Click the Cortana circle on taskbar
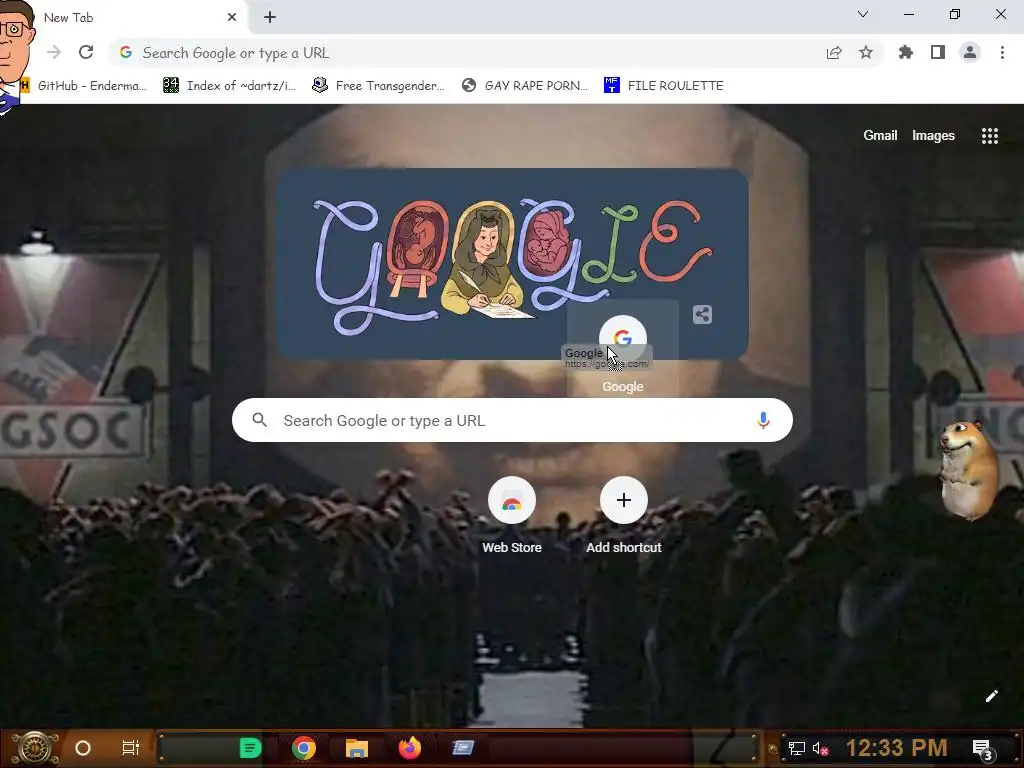The image size is (1024, 768). click(83, 748)
